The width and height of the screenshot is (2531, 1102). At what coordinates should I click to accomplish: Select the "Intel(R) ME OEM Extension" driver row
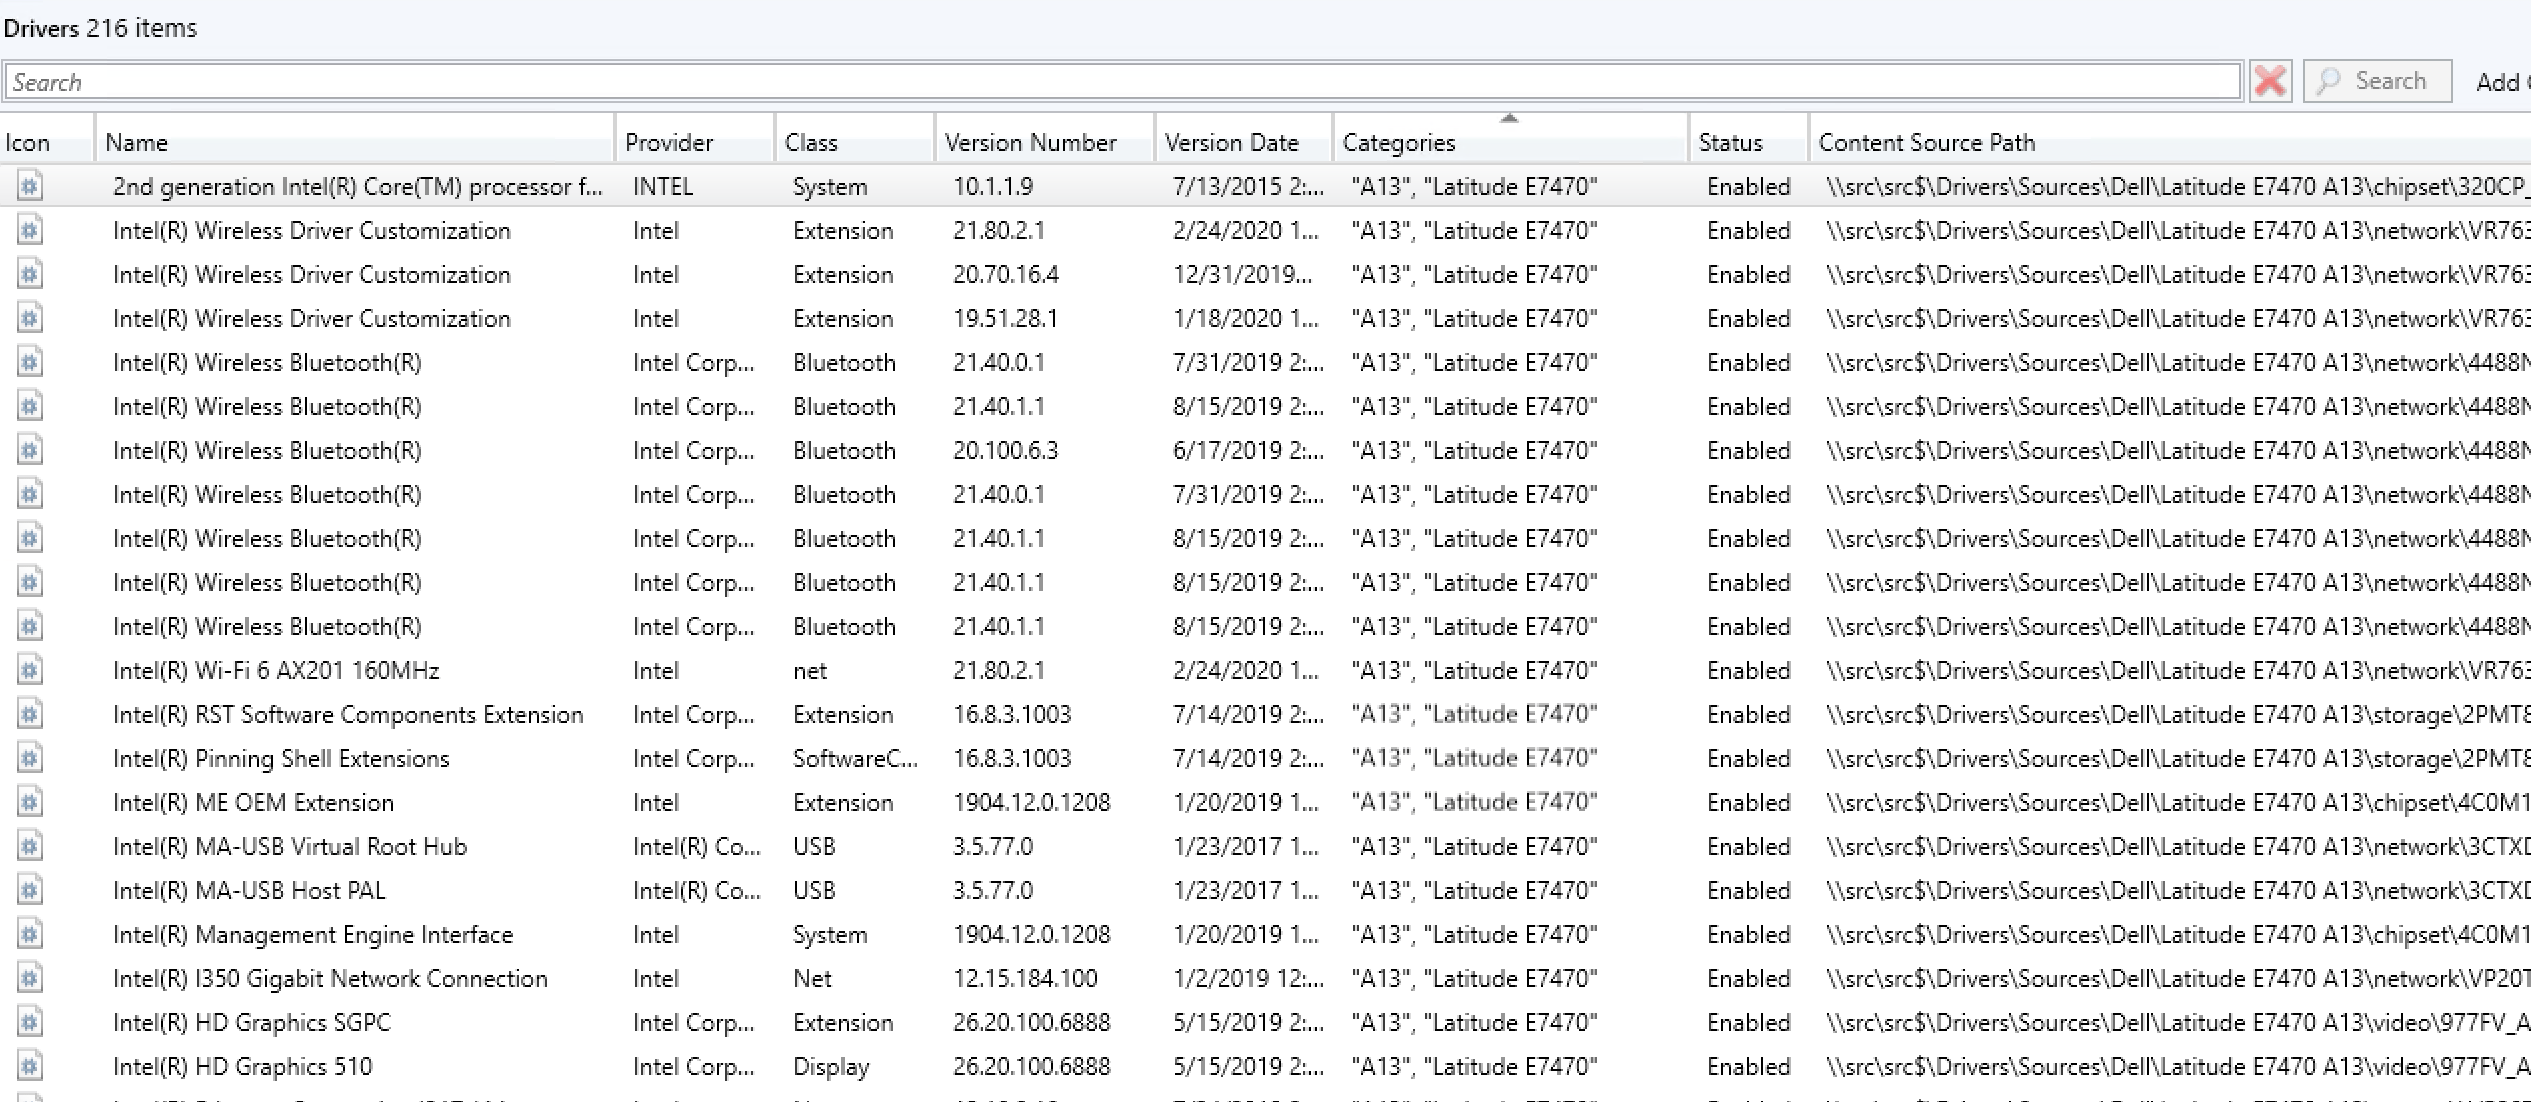[x=254, y=802]
